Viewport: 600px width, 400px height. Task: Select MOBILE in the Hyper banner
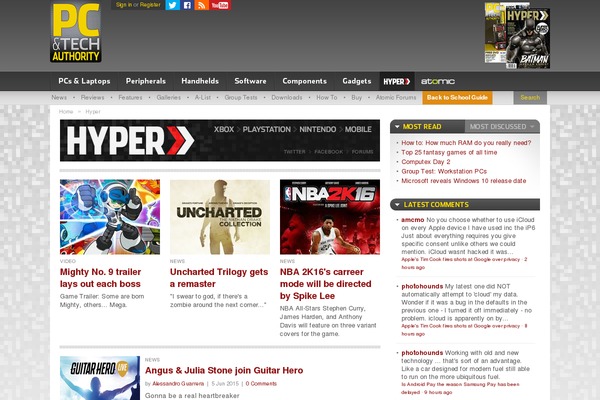[x=358, y=129]
